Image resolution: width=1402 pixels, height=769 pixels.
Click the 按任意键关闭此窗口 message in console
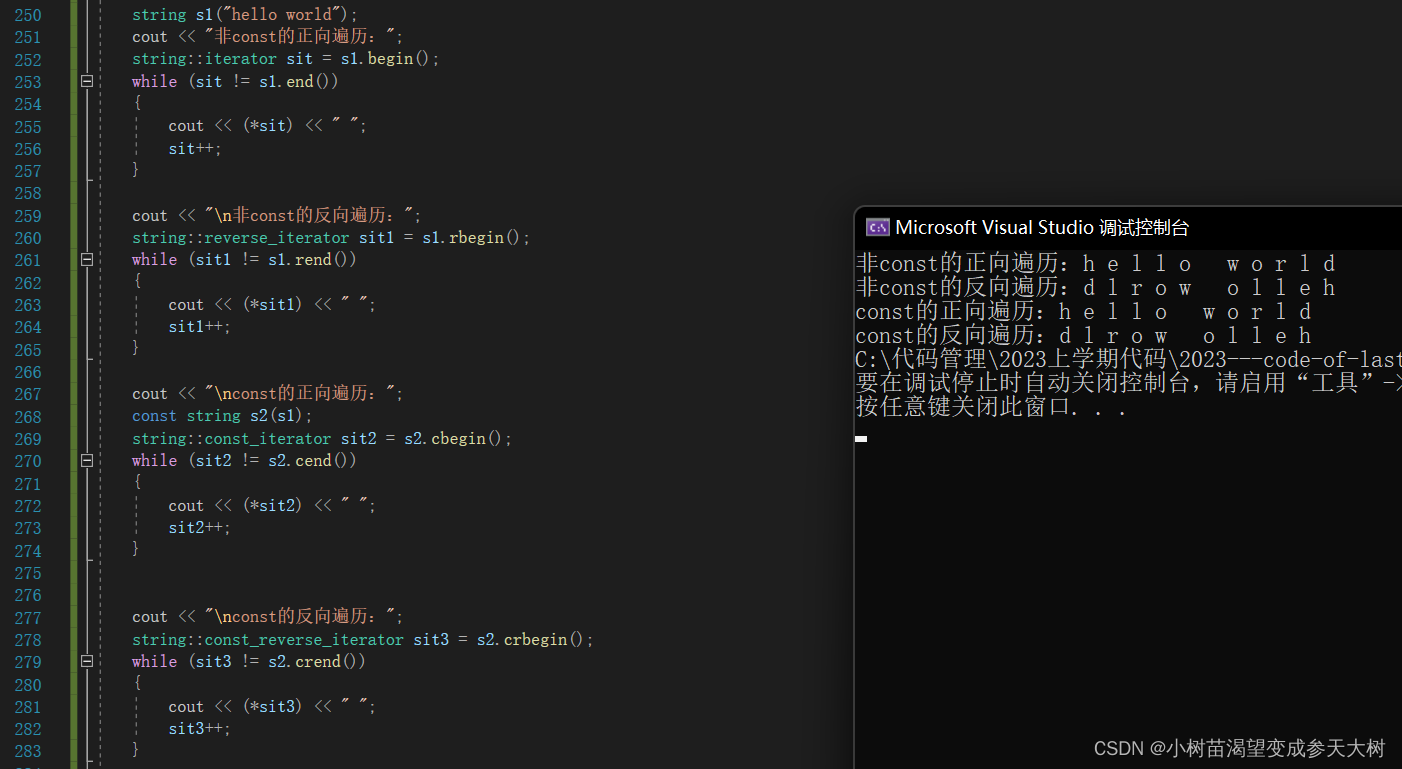point(992,408)
